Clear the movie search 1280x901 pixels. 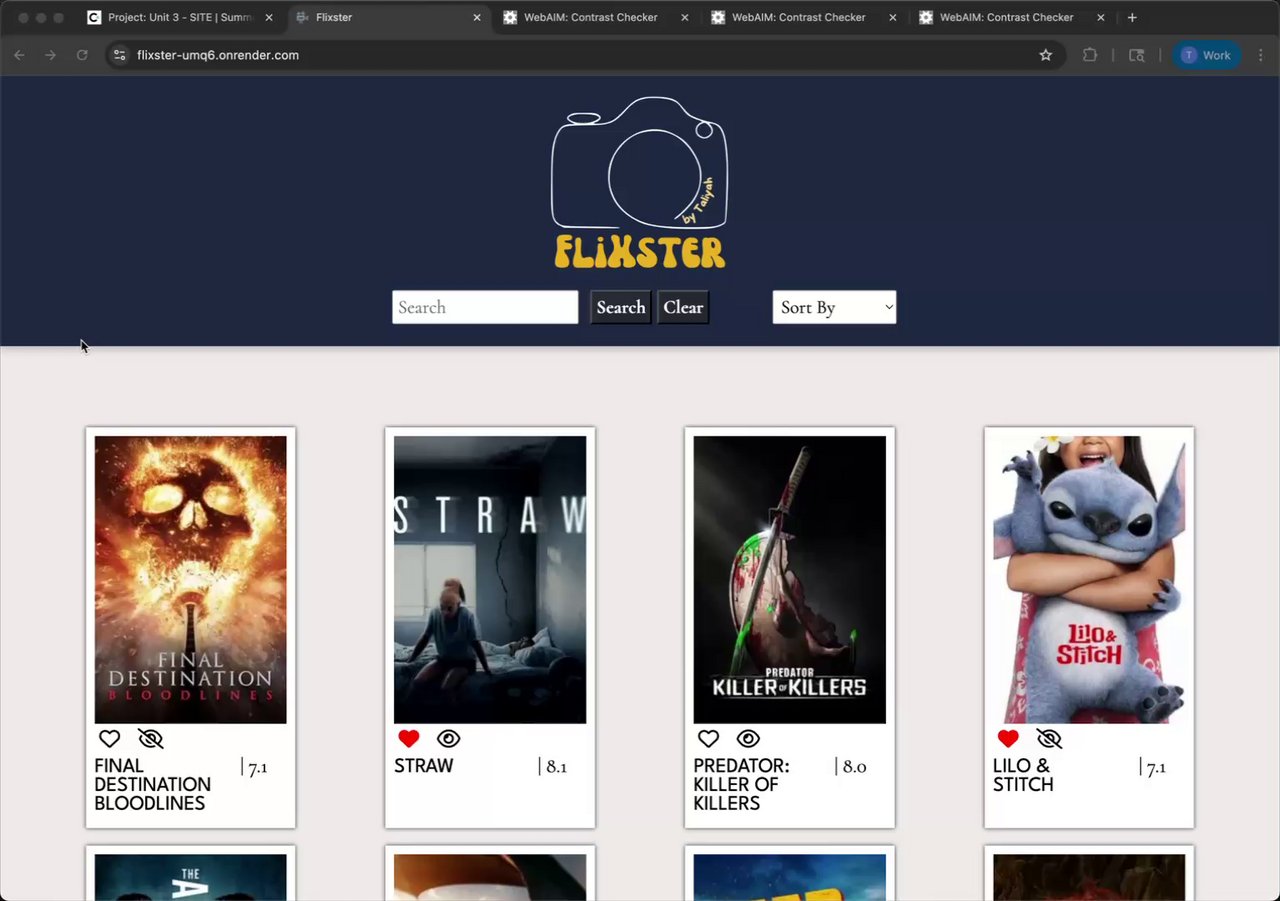point(683,307)
